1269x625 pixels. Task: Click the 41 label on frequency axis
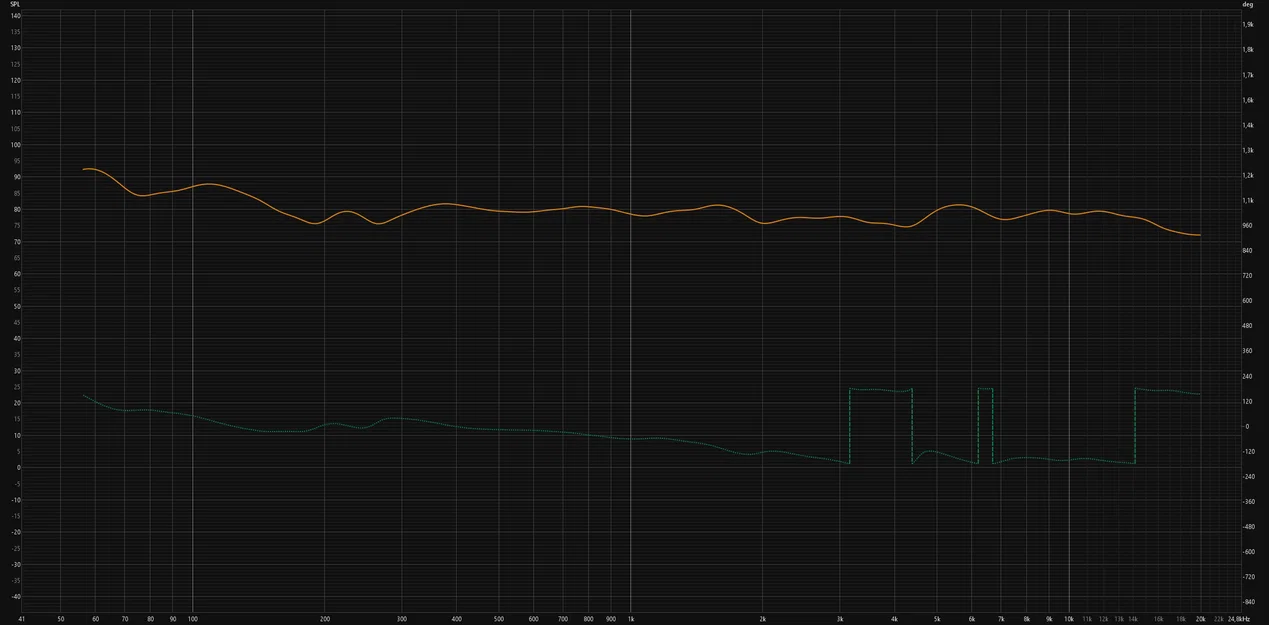(x=22, y=619)
